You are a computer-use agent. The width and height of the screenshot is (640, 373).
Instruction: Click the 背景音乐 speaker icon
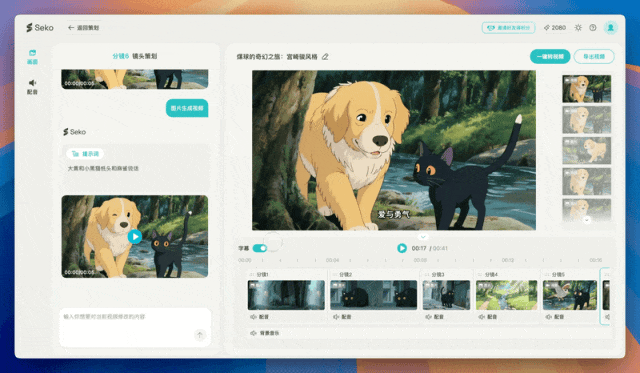click(x=253, y=333)
